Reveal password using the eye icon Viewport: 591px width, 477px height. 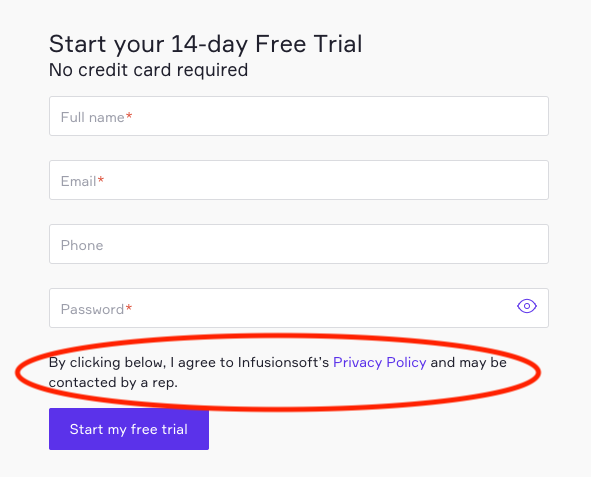point(527,306)
